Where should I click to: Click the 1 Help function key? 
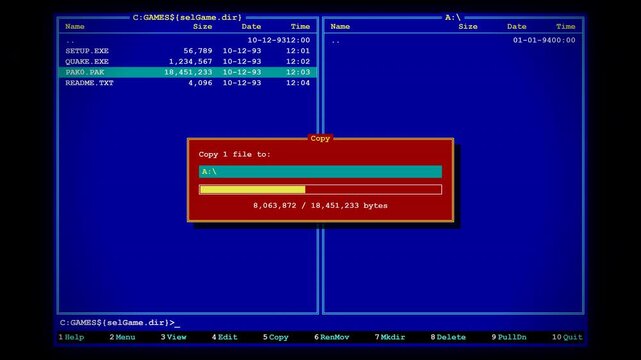point(71,337)
